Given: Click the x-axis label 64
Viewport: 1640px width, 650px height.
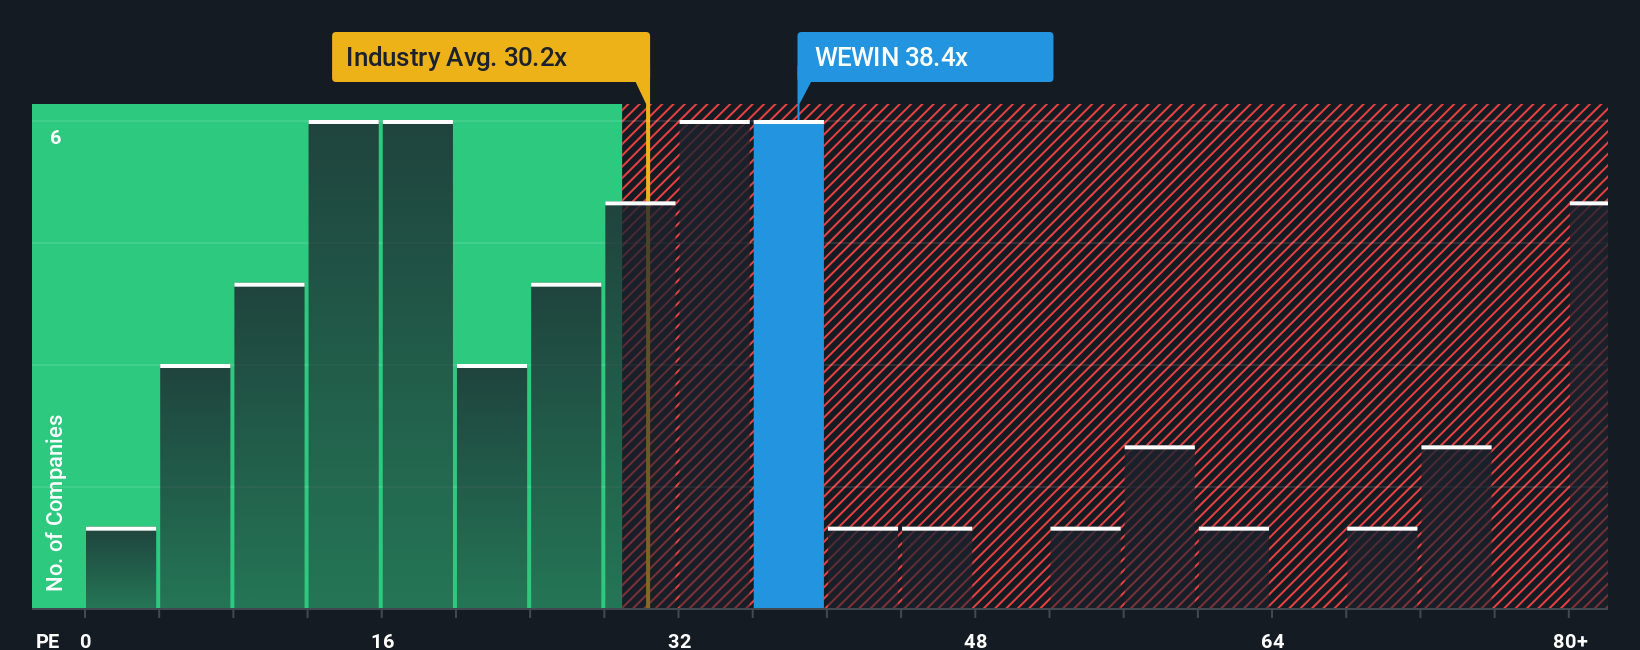Looking at the screenshot, I should click(1272, 640).
